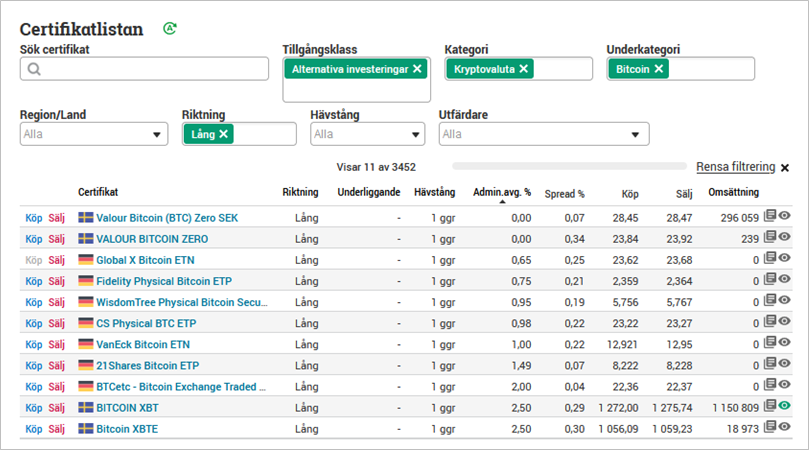The height and width of the screenshot is (450, 809).
Task: Click the X icon next to Rensa filtrering
Action: pyautogui.click(x=785, y=168)
